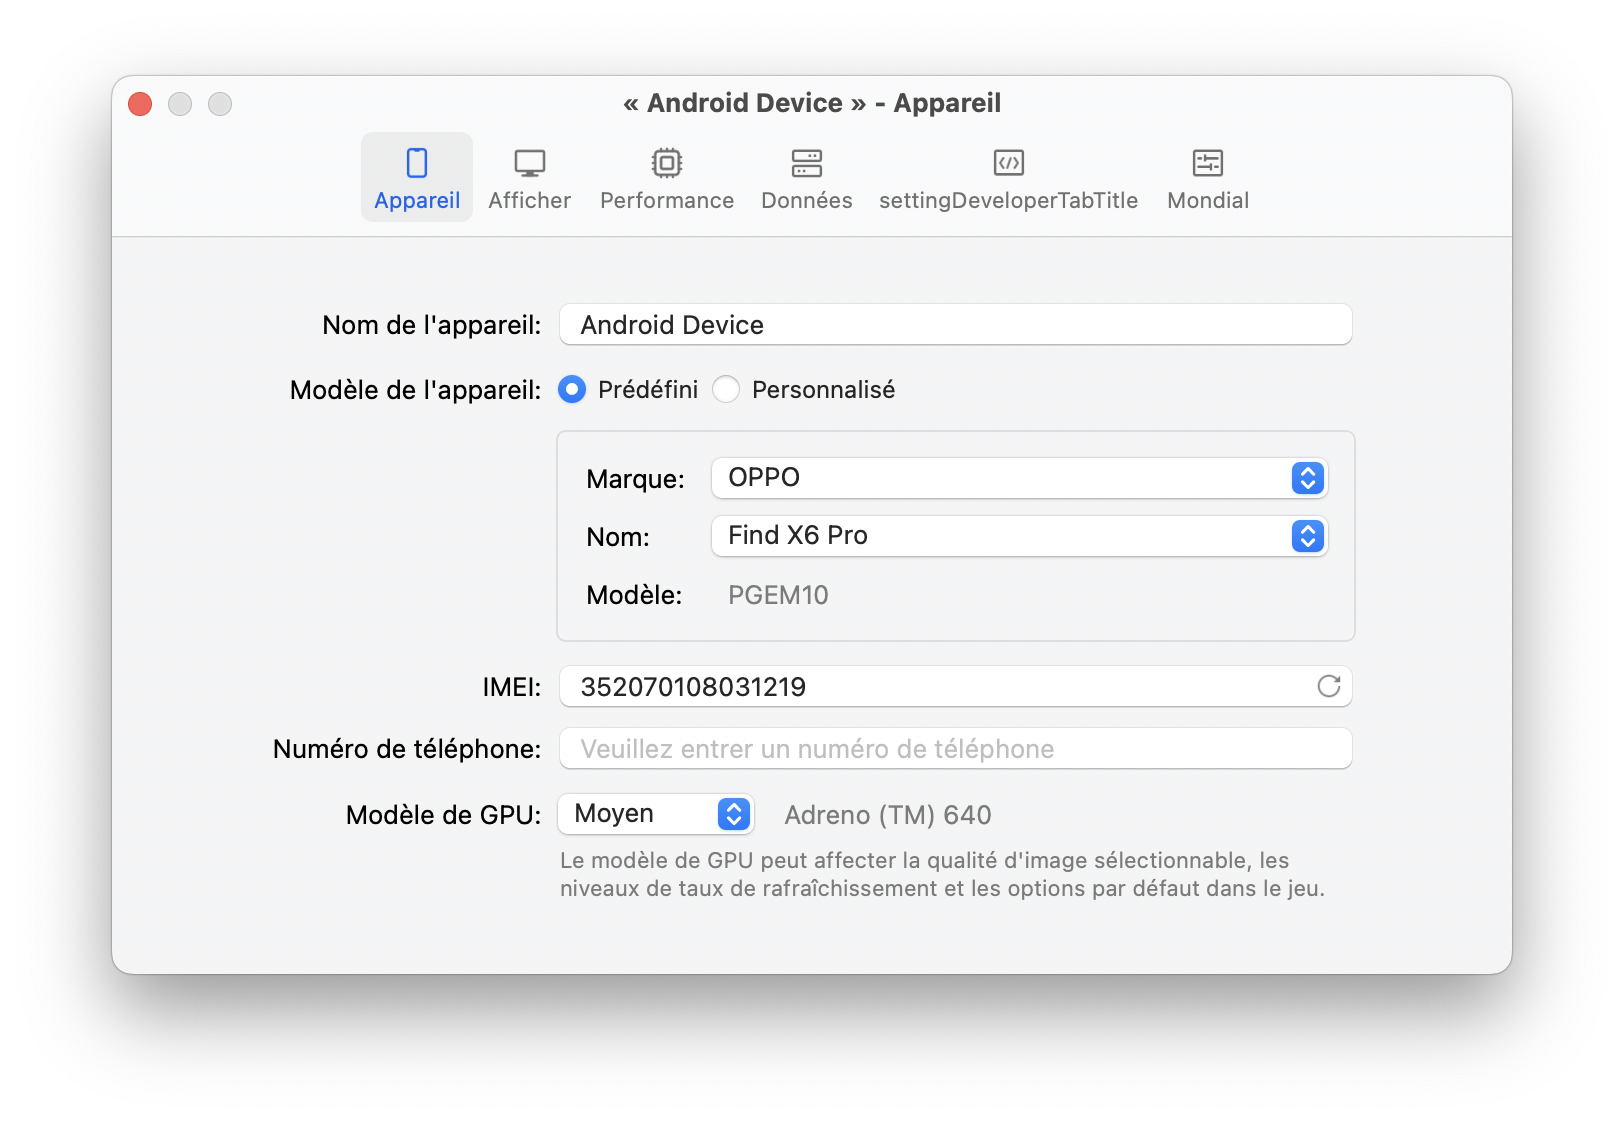This screenshot has height=1122, width=1624.
Task: Switch to the Performance tab label
Action: (666, 201)
